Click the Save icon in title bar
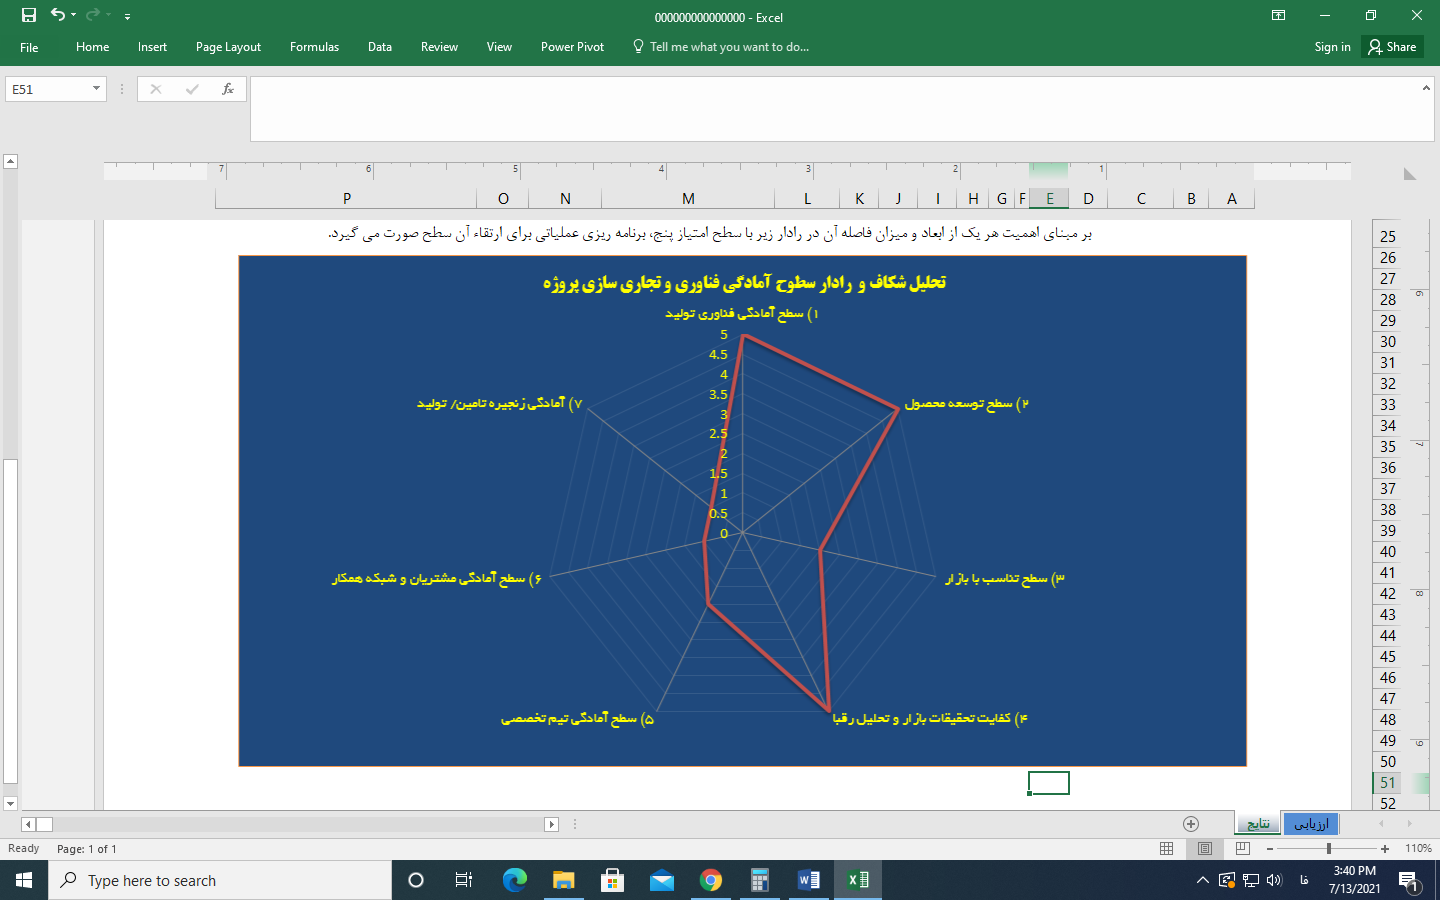Screen dimensions: 1440x900 point(28,15)
